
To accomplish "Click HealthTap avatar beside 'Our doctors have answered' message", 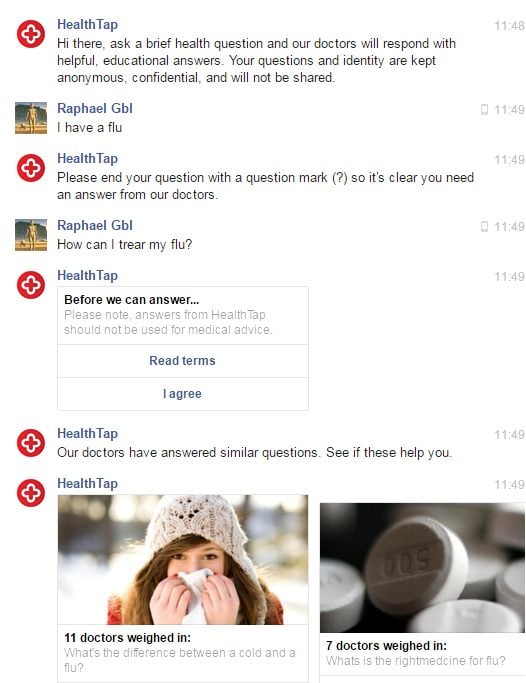I will 30,443.
